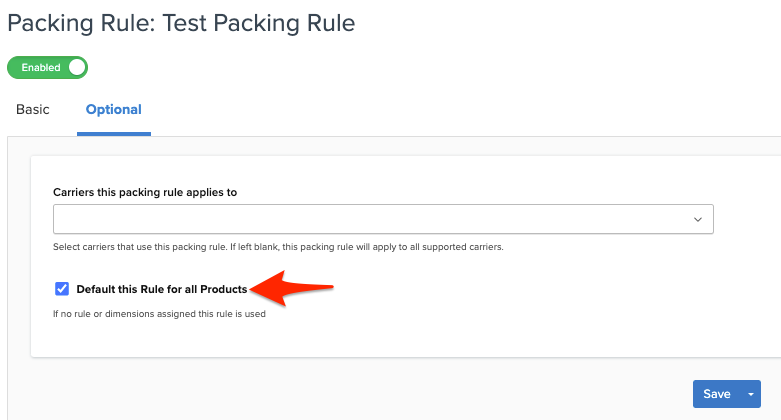781x420 pixels.
Task: Open the Carriers dropdown field
Action: coord(383,219)
